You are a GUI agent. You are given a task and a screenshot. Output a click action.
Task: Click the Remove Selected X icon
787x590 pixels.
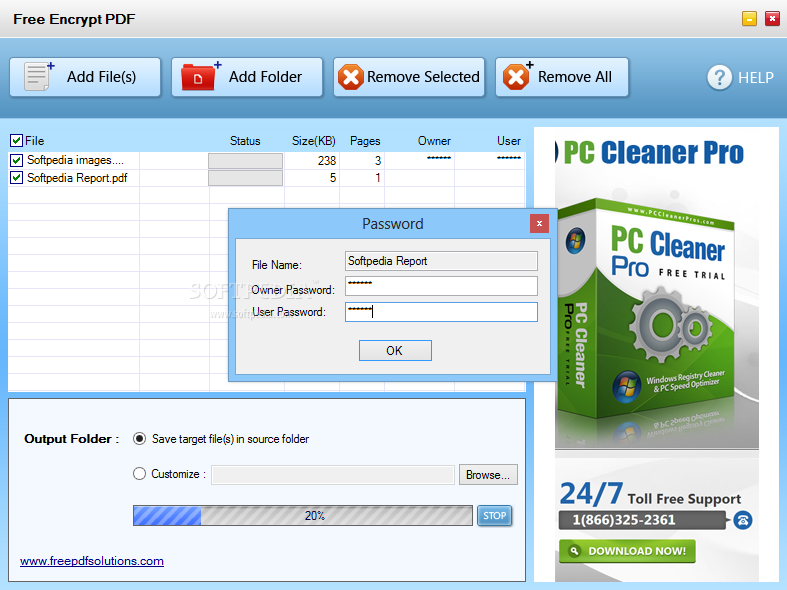351,77
